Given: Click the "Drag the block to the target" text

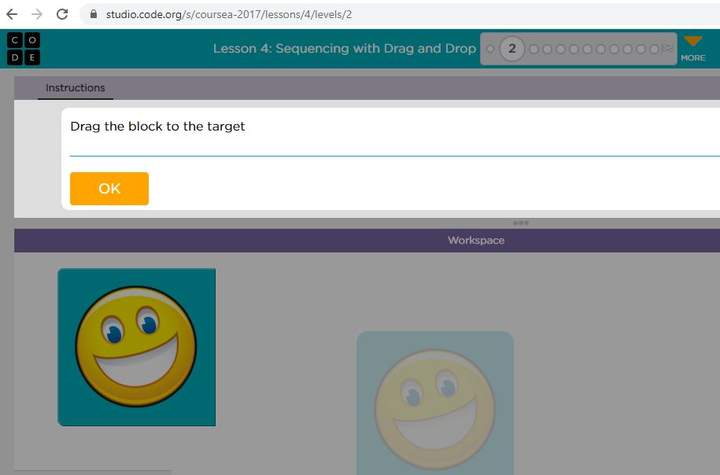Looking at the screenshot, I should pyautogui.click(x=157, y=127).
